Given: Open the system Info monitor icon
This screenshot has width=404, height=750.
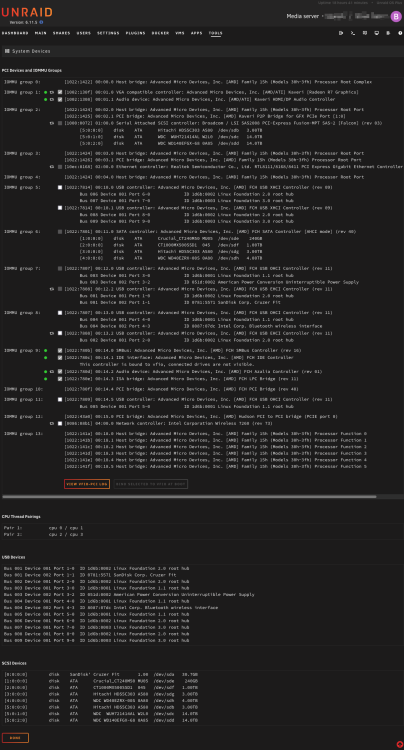Looking at the screenshot, I should (377, 33).
